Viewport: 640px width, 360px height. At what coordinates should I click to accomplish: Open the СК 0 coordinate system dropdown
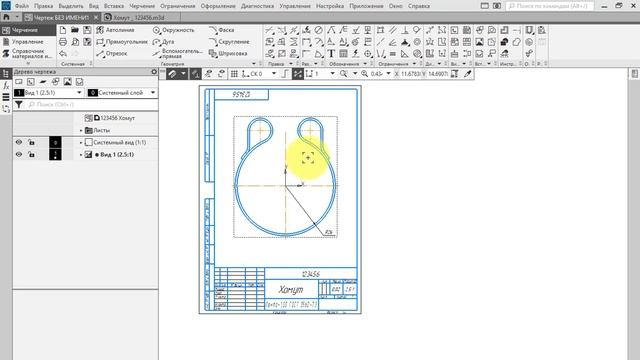[274, 74]
